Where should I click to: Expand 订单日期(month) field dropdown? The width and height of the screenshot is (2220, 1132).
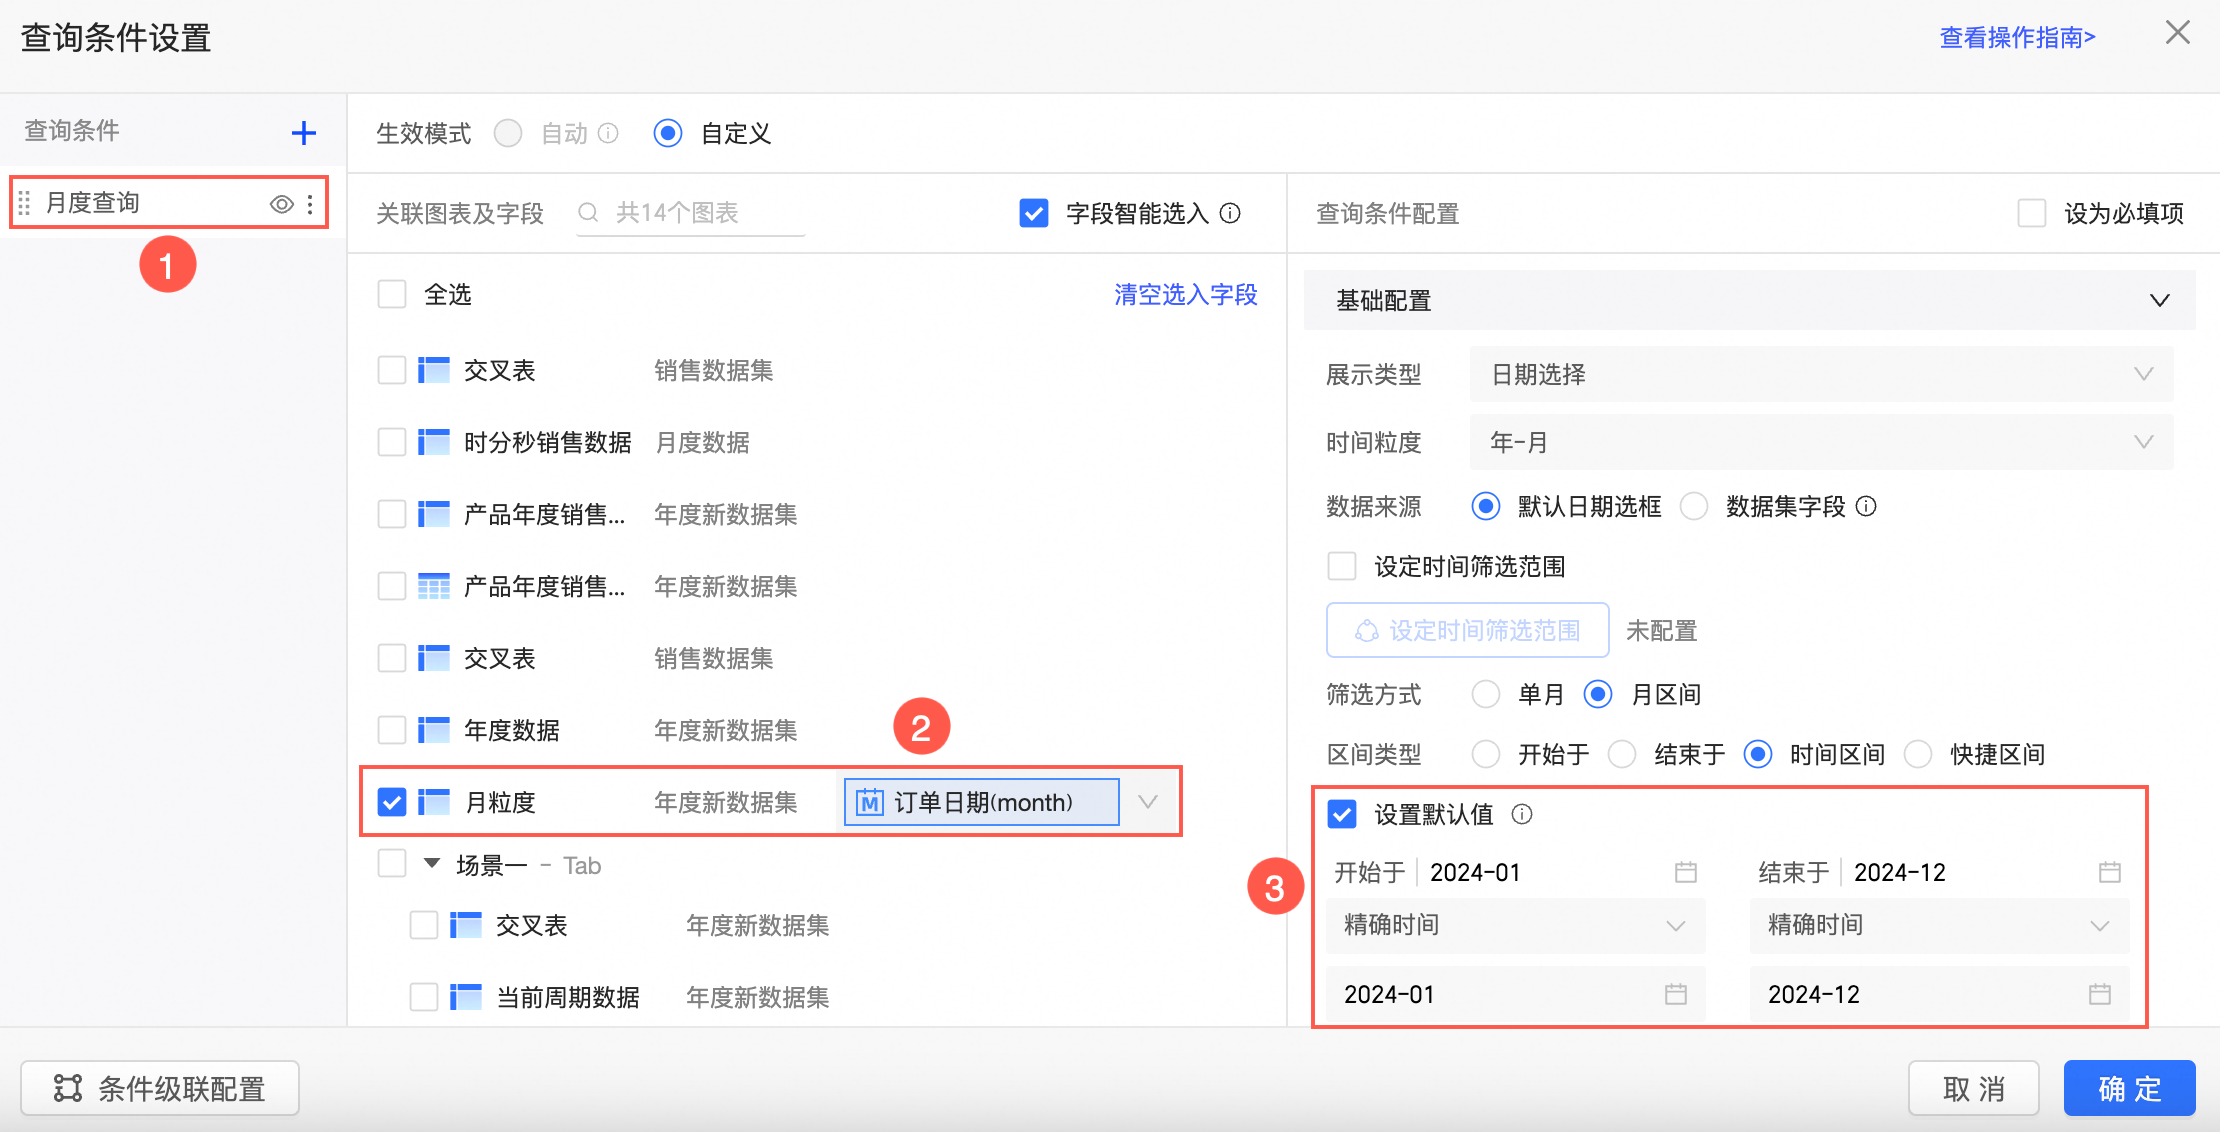point(1148,802)
